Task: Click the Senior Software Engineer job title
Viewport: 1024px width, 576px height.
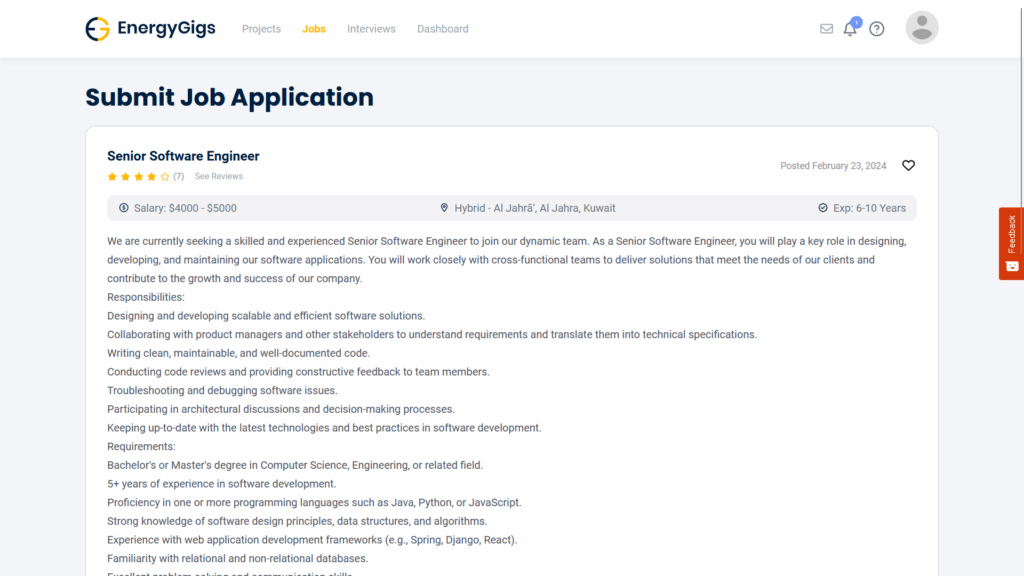Action: (183, 156)
